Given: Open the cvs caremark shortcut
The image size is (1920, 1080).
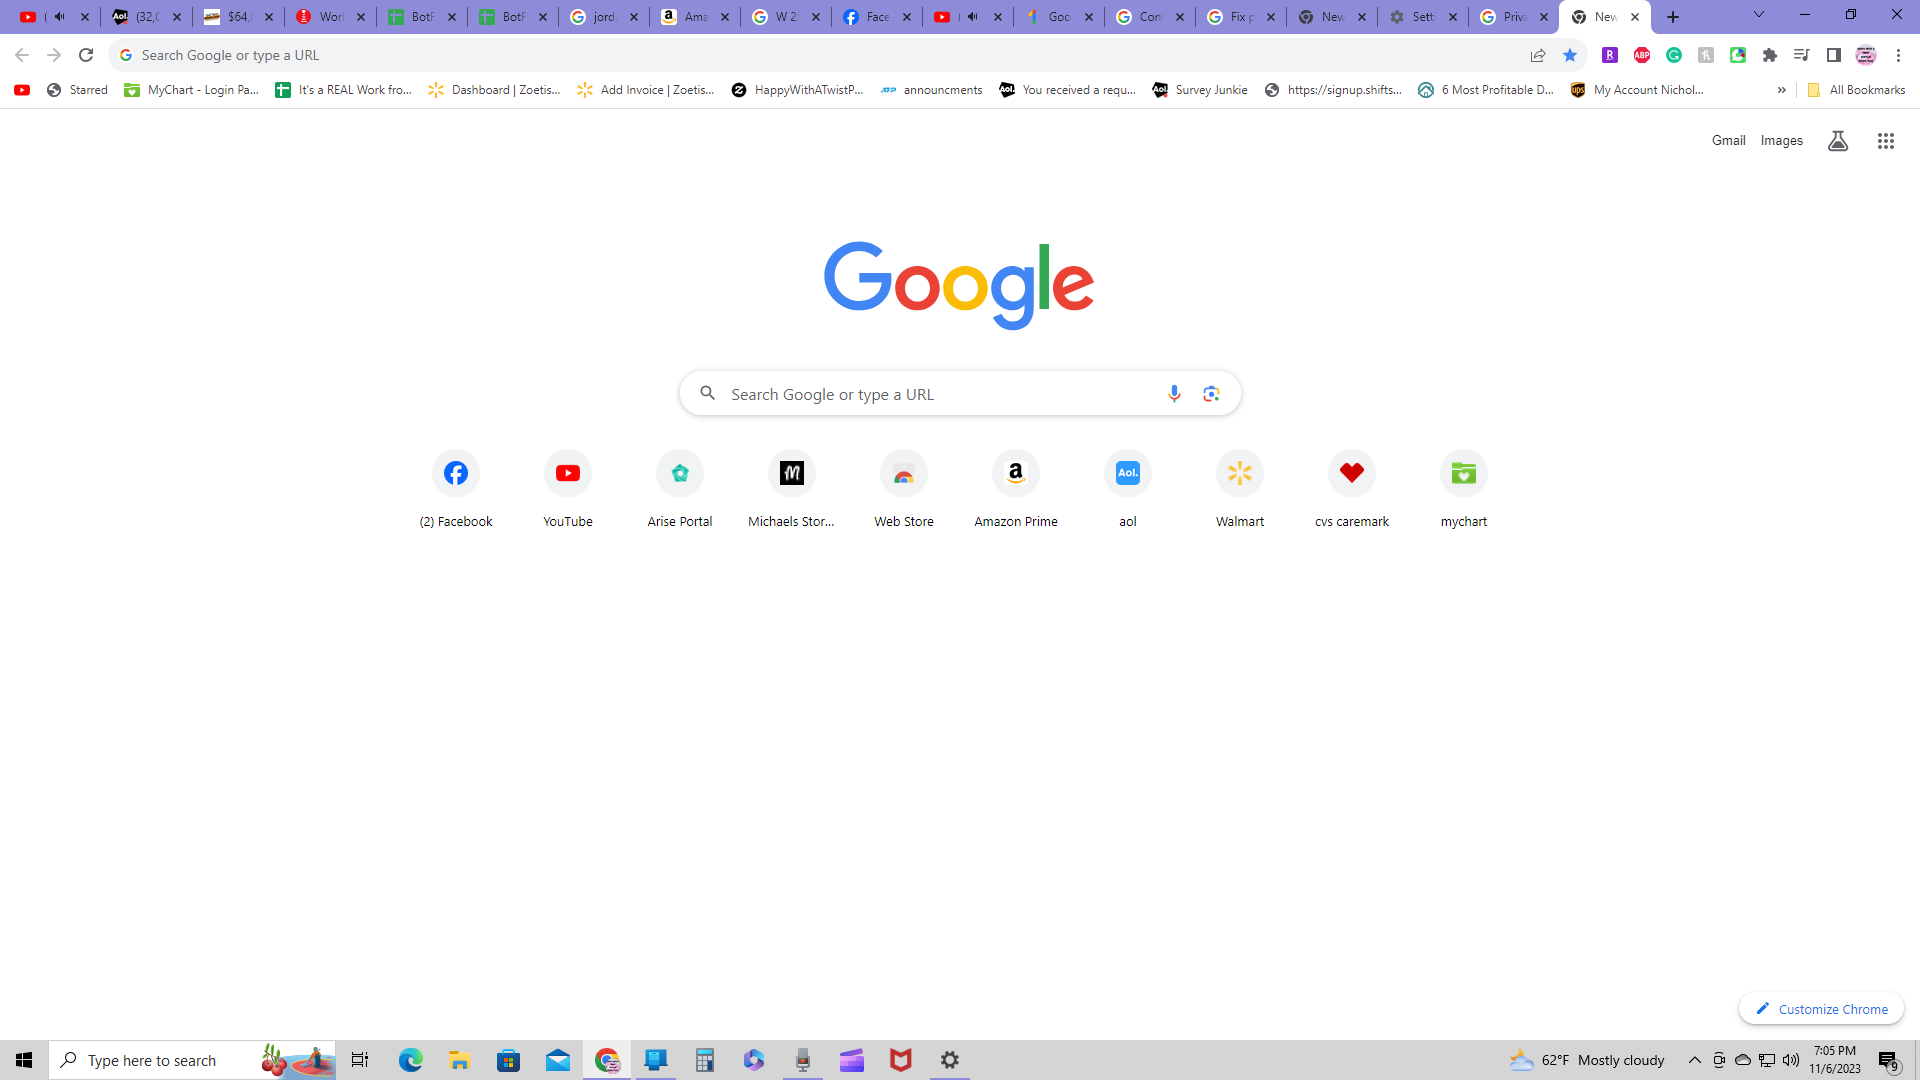Looking at the screenshot, I should click(x=1352, y=489).
